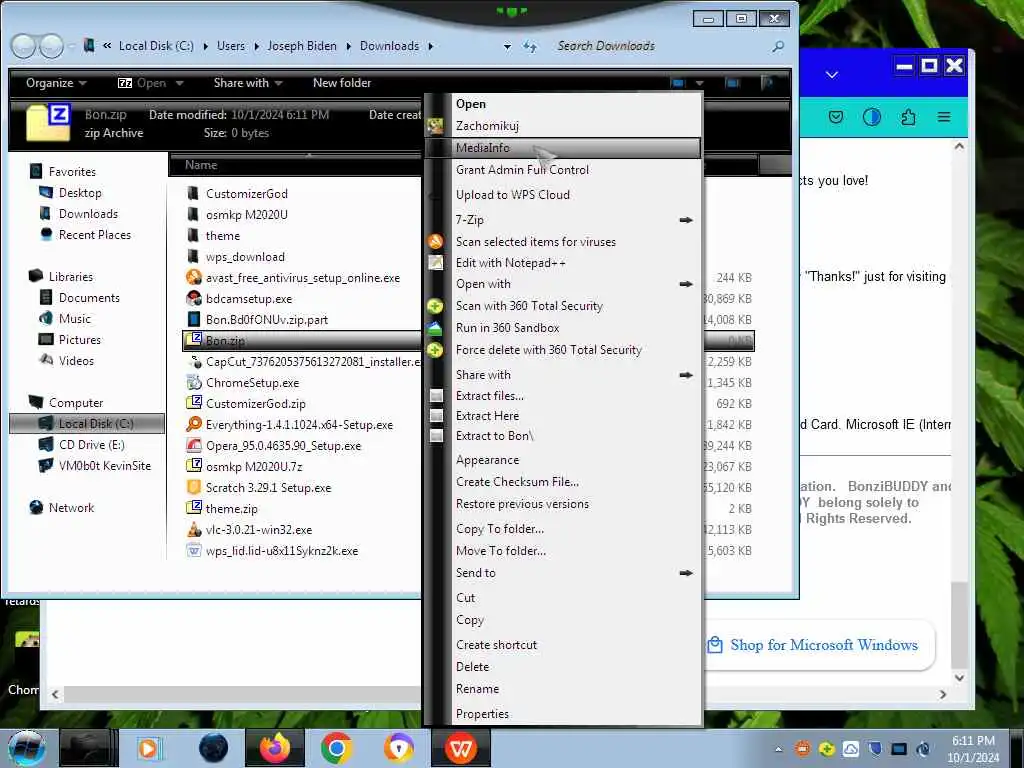1024x768 pixels.
Task: Click the half-circle contrast icon in Firefox toolbar
Action: pos(872,117)
